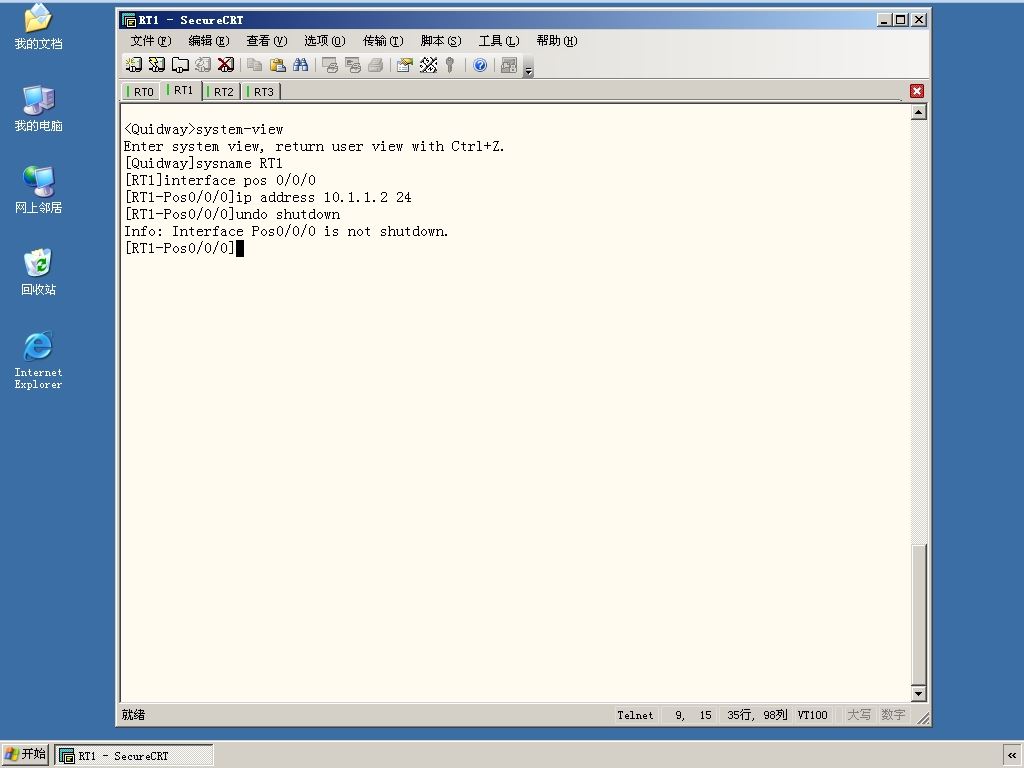Click the 开始 Start button
Image resolution: width=1024 pixels, height=768 pixels.
pos(25,754)
